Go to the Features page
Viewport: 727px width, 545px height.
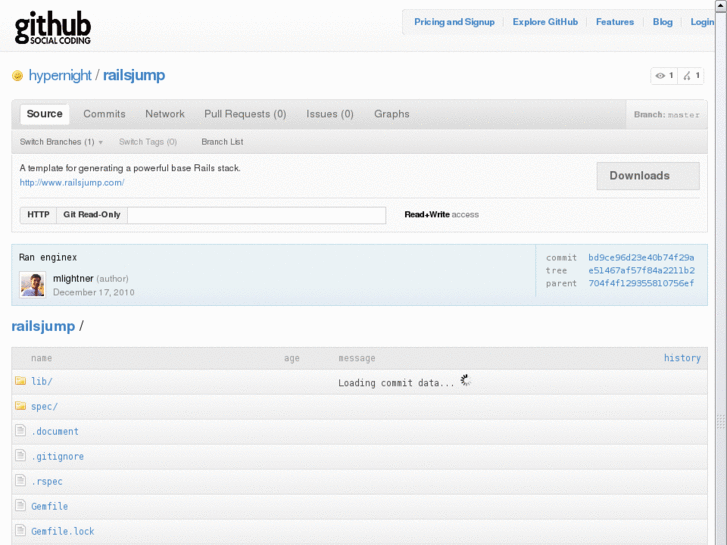[615, 22]
